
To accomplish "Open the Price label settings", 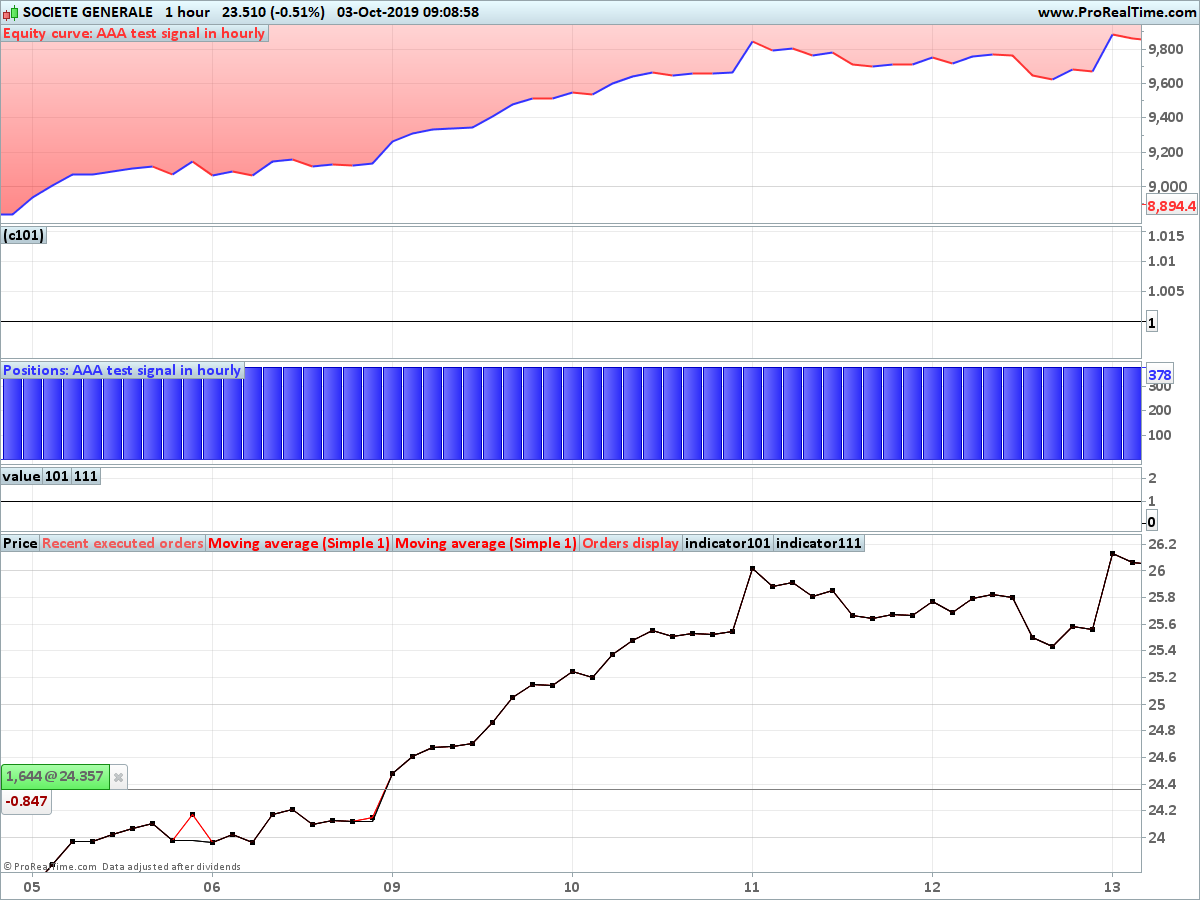I will 20,543.
